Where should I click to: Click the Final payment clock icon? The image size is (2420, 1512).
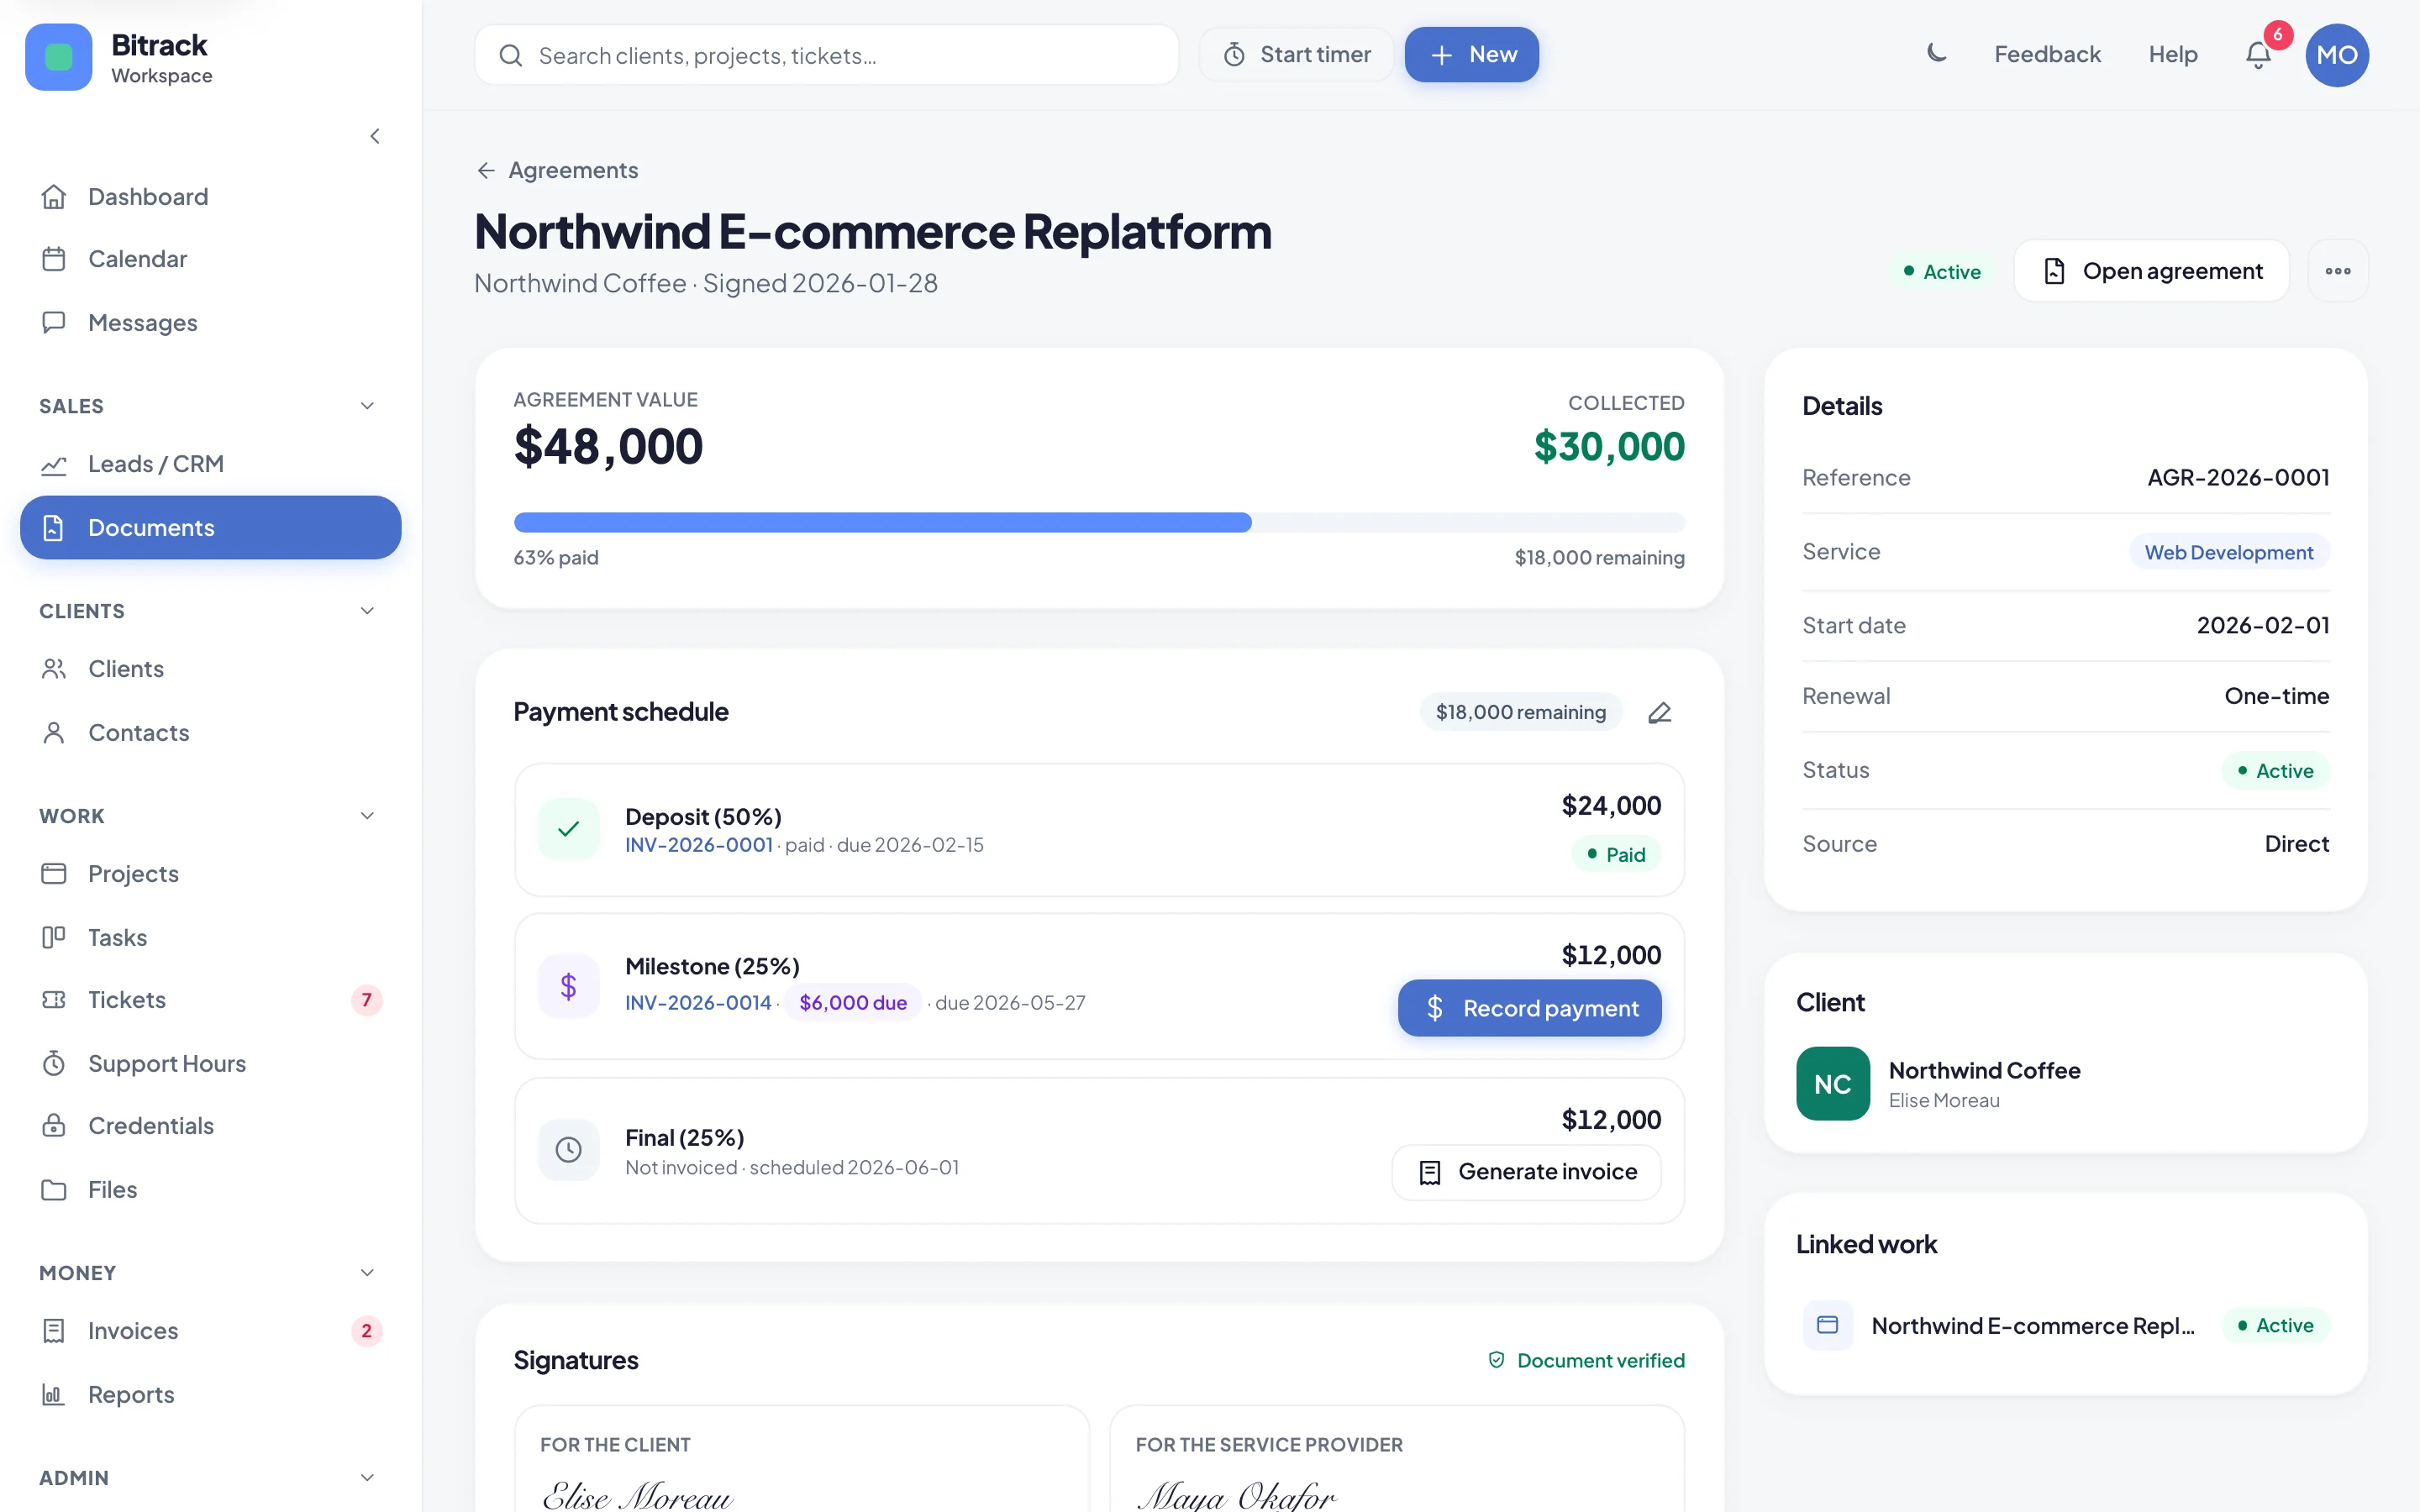click(x=568, y=1150)
